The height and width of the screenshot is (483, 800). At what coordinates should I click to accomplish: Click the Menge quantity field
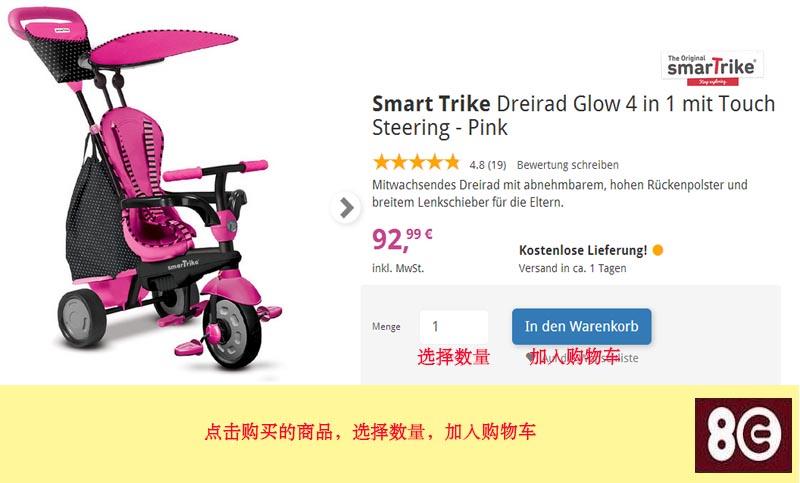[x=454, y=326]
